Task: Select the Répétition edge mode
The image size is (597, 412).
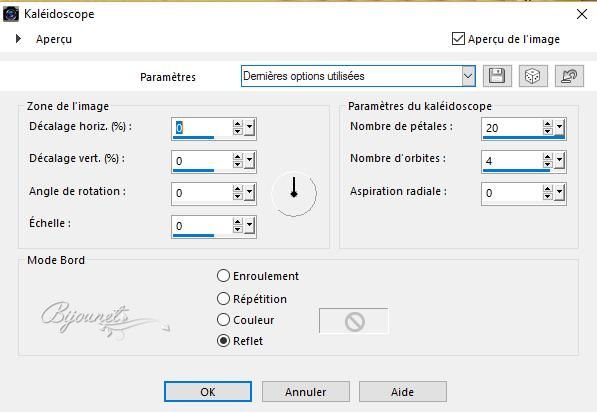Action: pos(223,299)
